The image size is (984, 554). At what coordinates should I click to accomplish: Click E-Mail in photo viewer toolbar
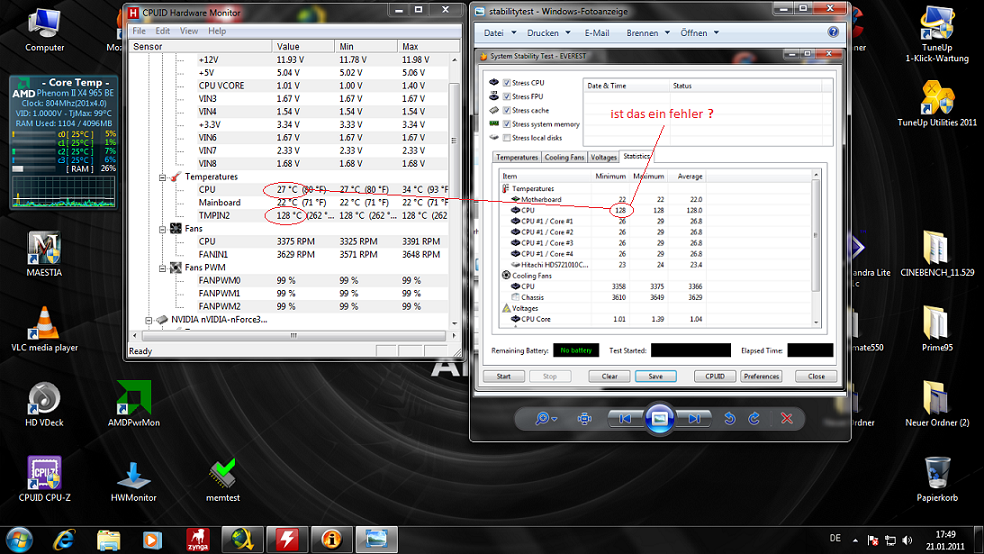597,33
